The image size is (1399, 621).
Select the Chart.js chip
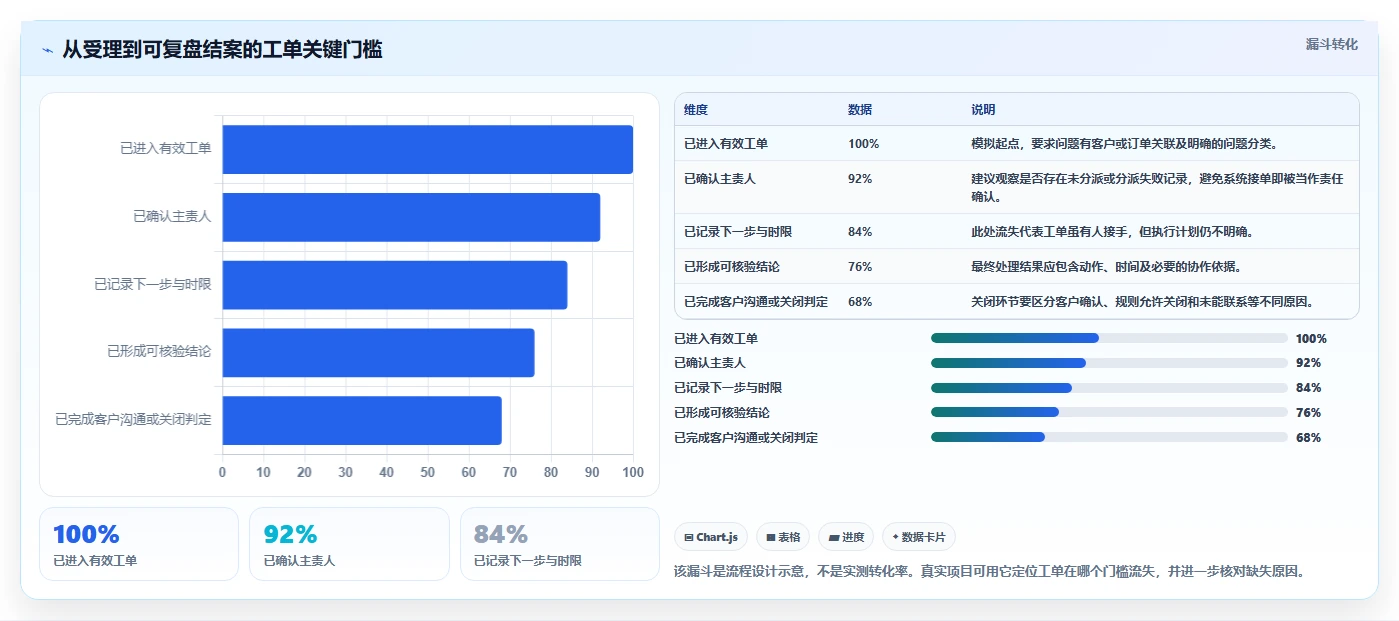tap(711, 537)
